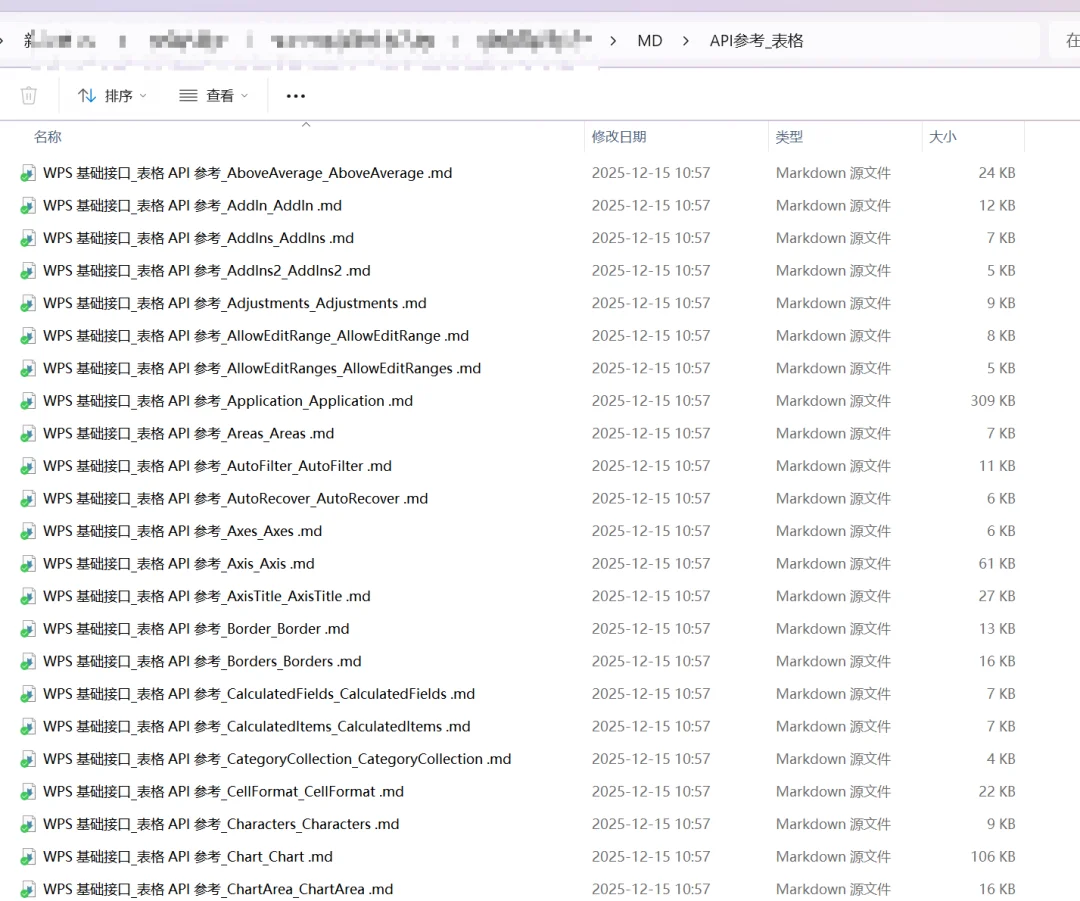Open the 查看 view dropdown
The image size is (1080, 901).
click(214, 96)
